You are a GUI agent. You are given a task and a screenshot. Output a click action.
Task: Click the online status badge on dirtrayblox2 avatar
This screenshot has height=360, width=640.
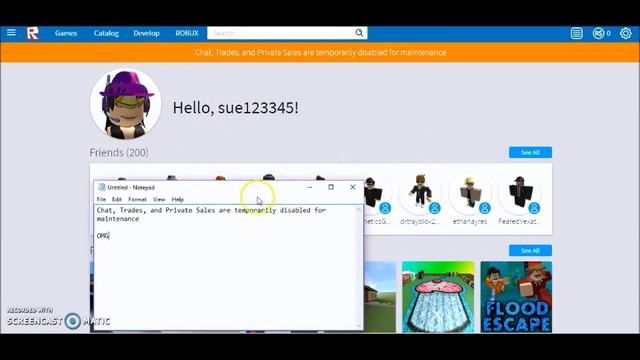435,208
